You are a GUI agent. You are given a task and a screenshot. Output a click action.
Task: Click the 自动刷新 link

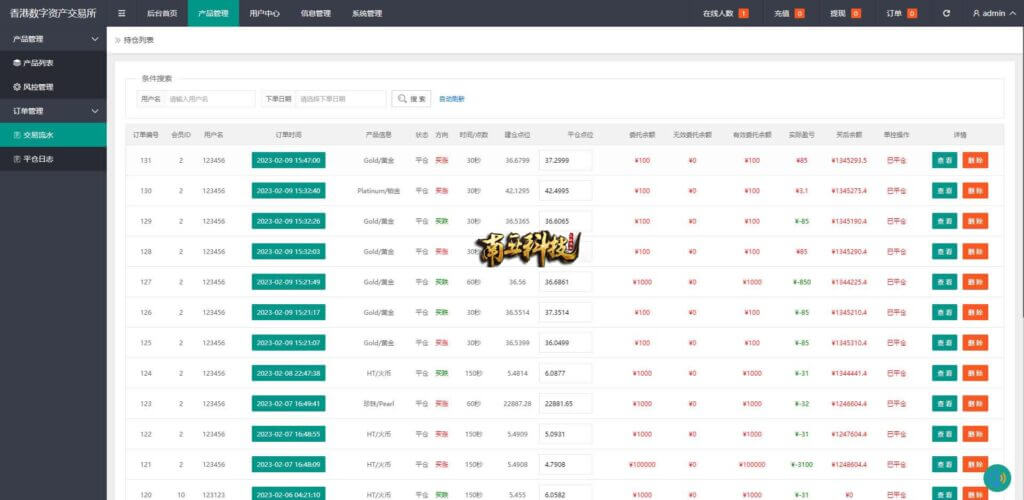[x=452, y=99]
